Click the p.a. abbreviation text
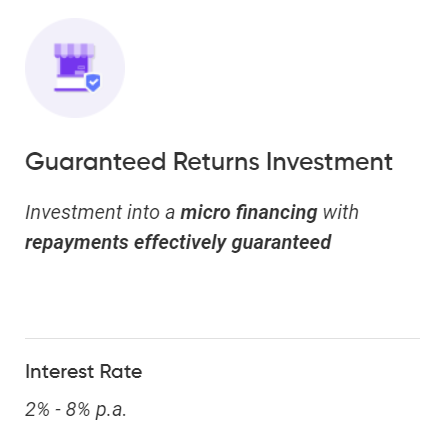The image size is (445, 443). tap(111, 410)
